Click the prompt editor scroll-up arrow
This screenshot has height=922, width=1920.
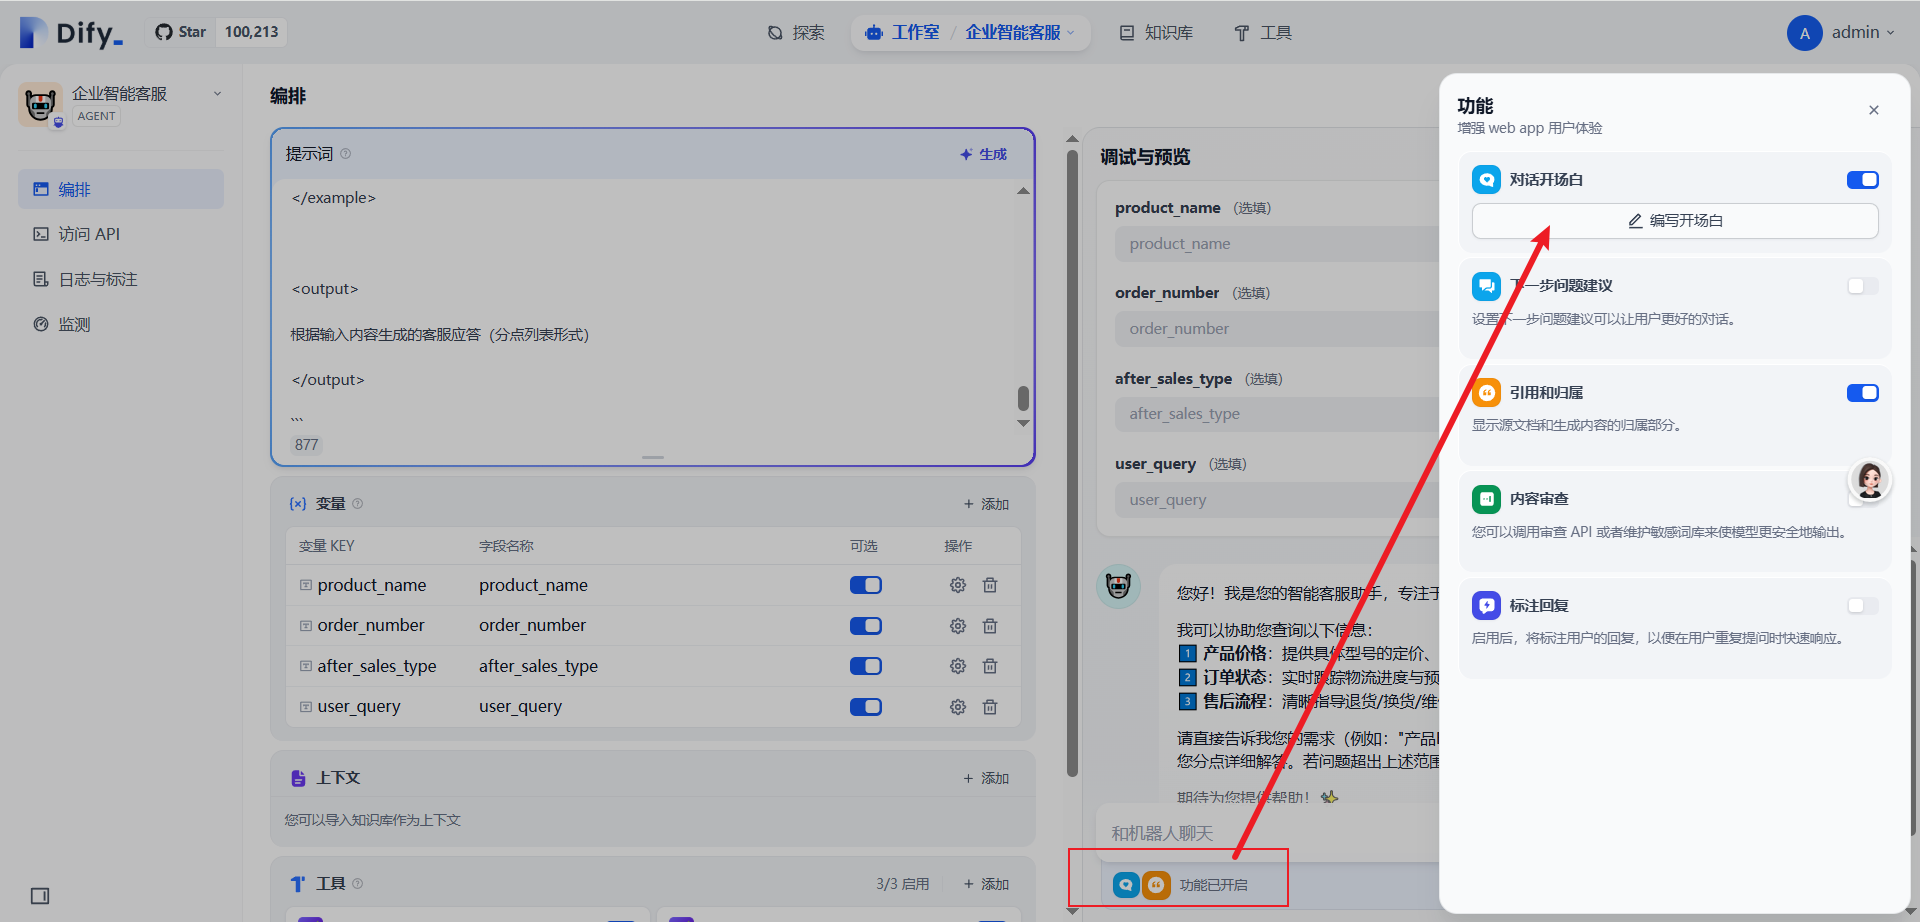pos(1023,191)
